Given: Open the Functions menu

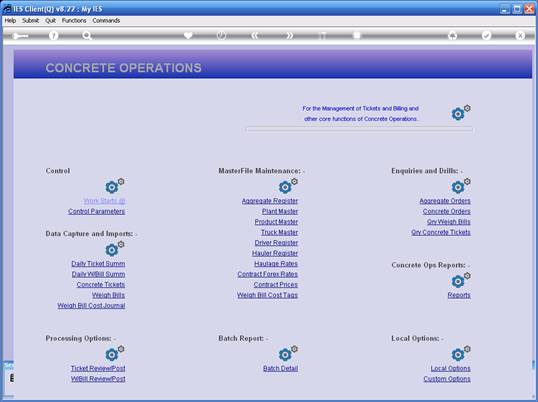Looking at the screenshot, I should pyautogui.click(x=74, y=21).
